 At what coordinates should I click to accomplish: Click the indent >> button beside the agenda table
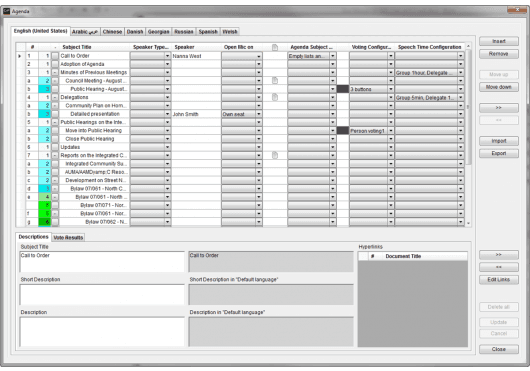499,108
